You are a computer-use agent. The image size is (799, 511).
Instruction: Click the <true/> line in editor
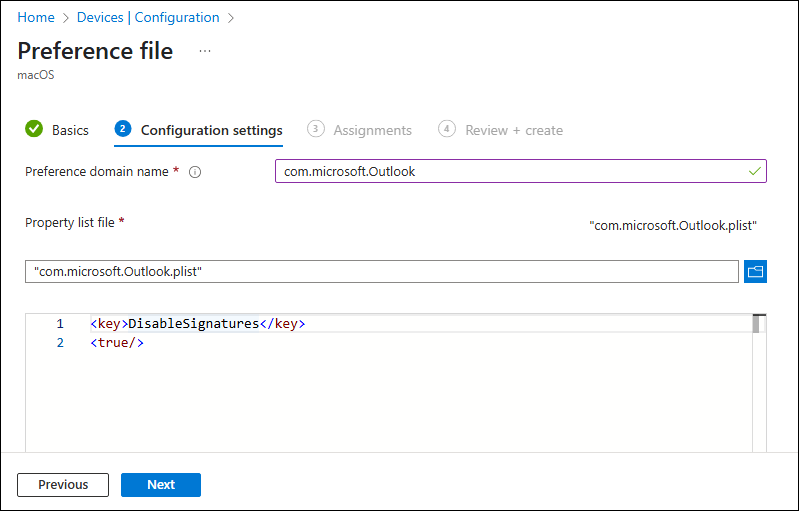(117, 343)
